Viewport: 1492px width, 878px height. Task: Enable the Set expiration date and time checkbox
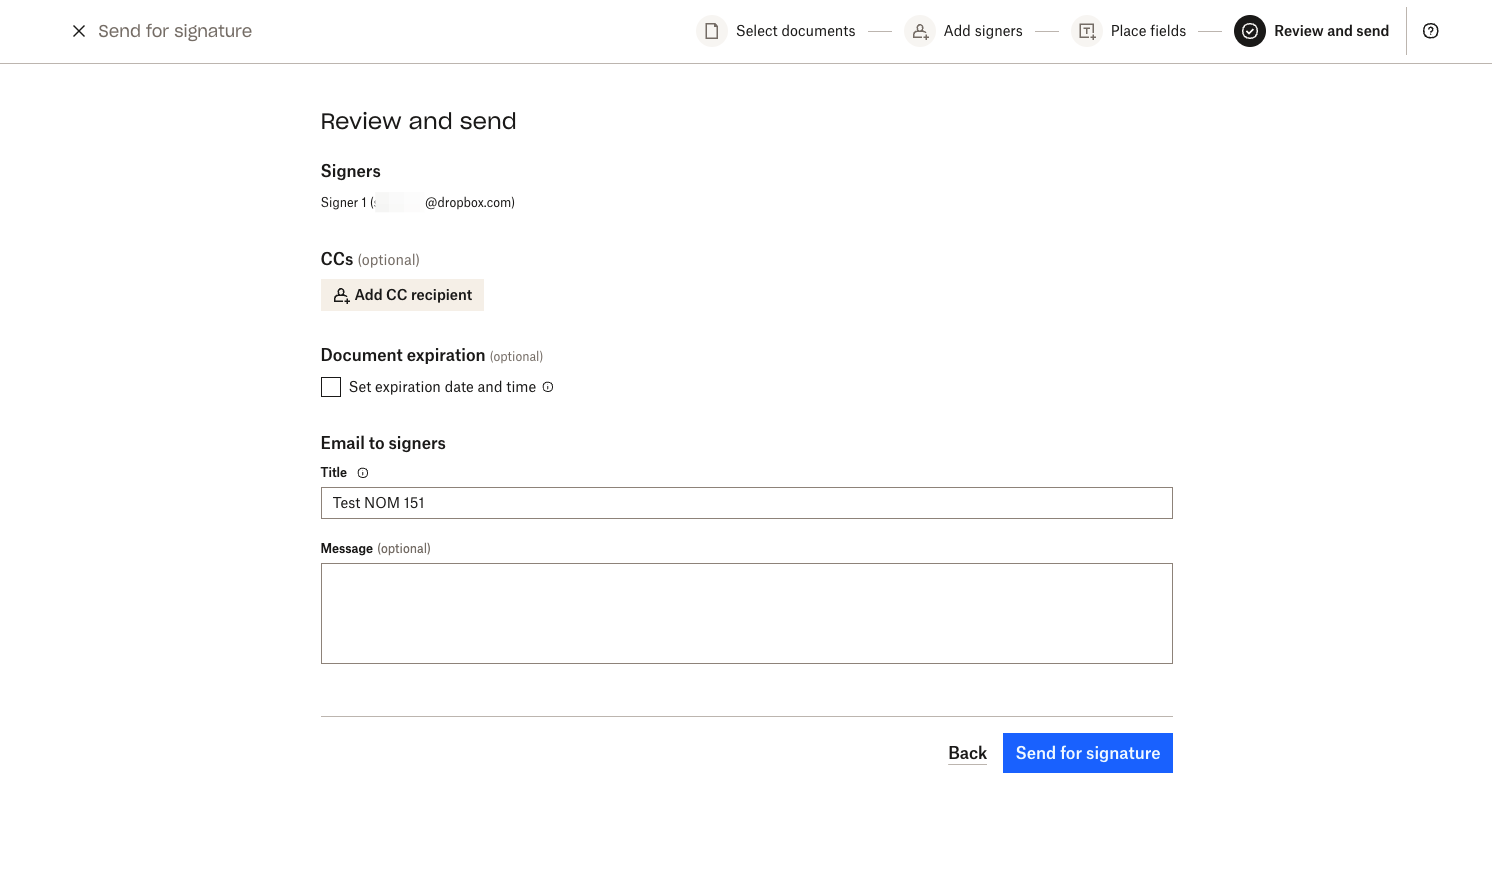(x=330, y=386)
